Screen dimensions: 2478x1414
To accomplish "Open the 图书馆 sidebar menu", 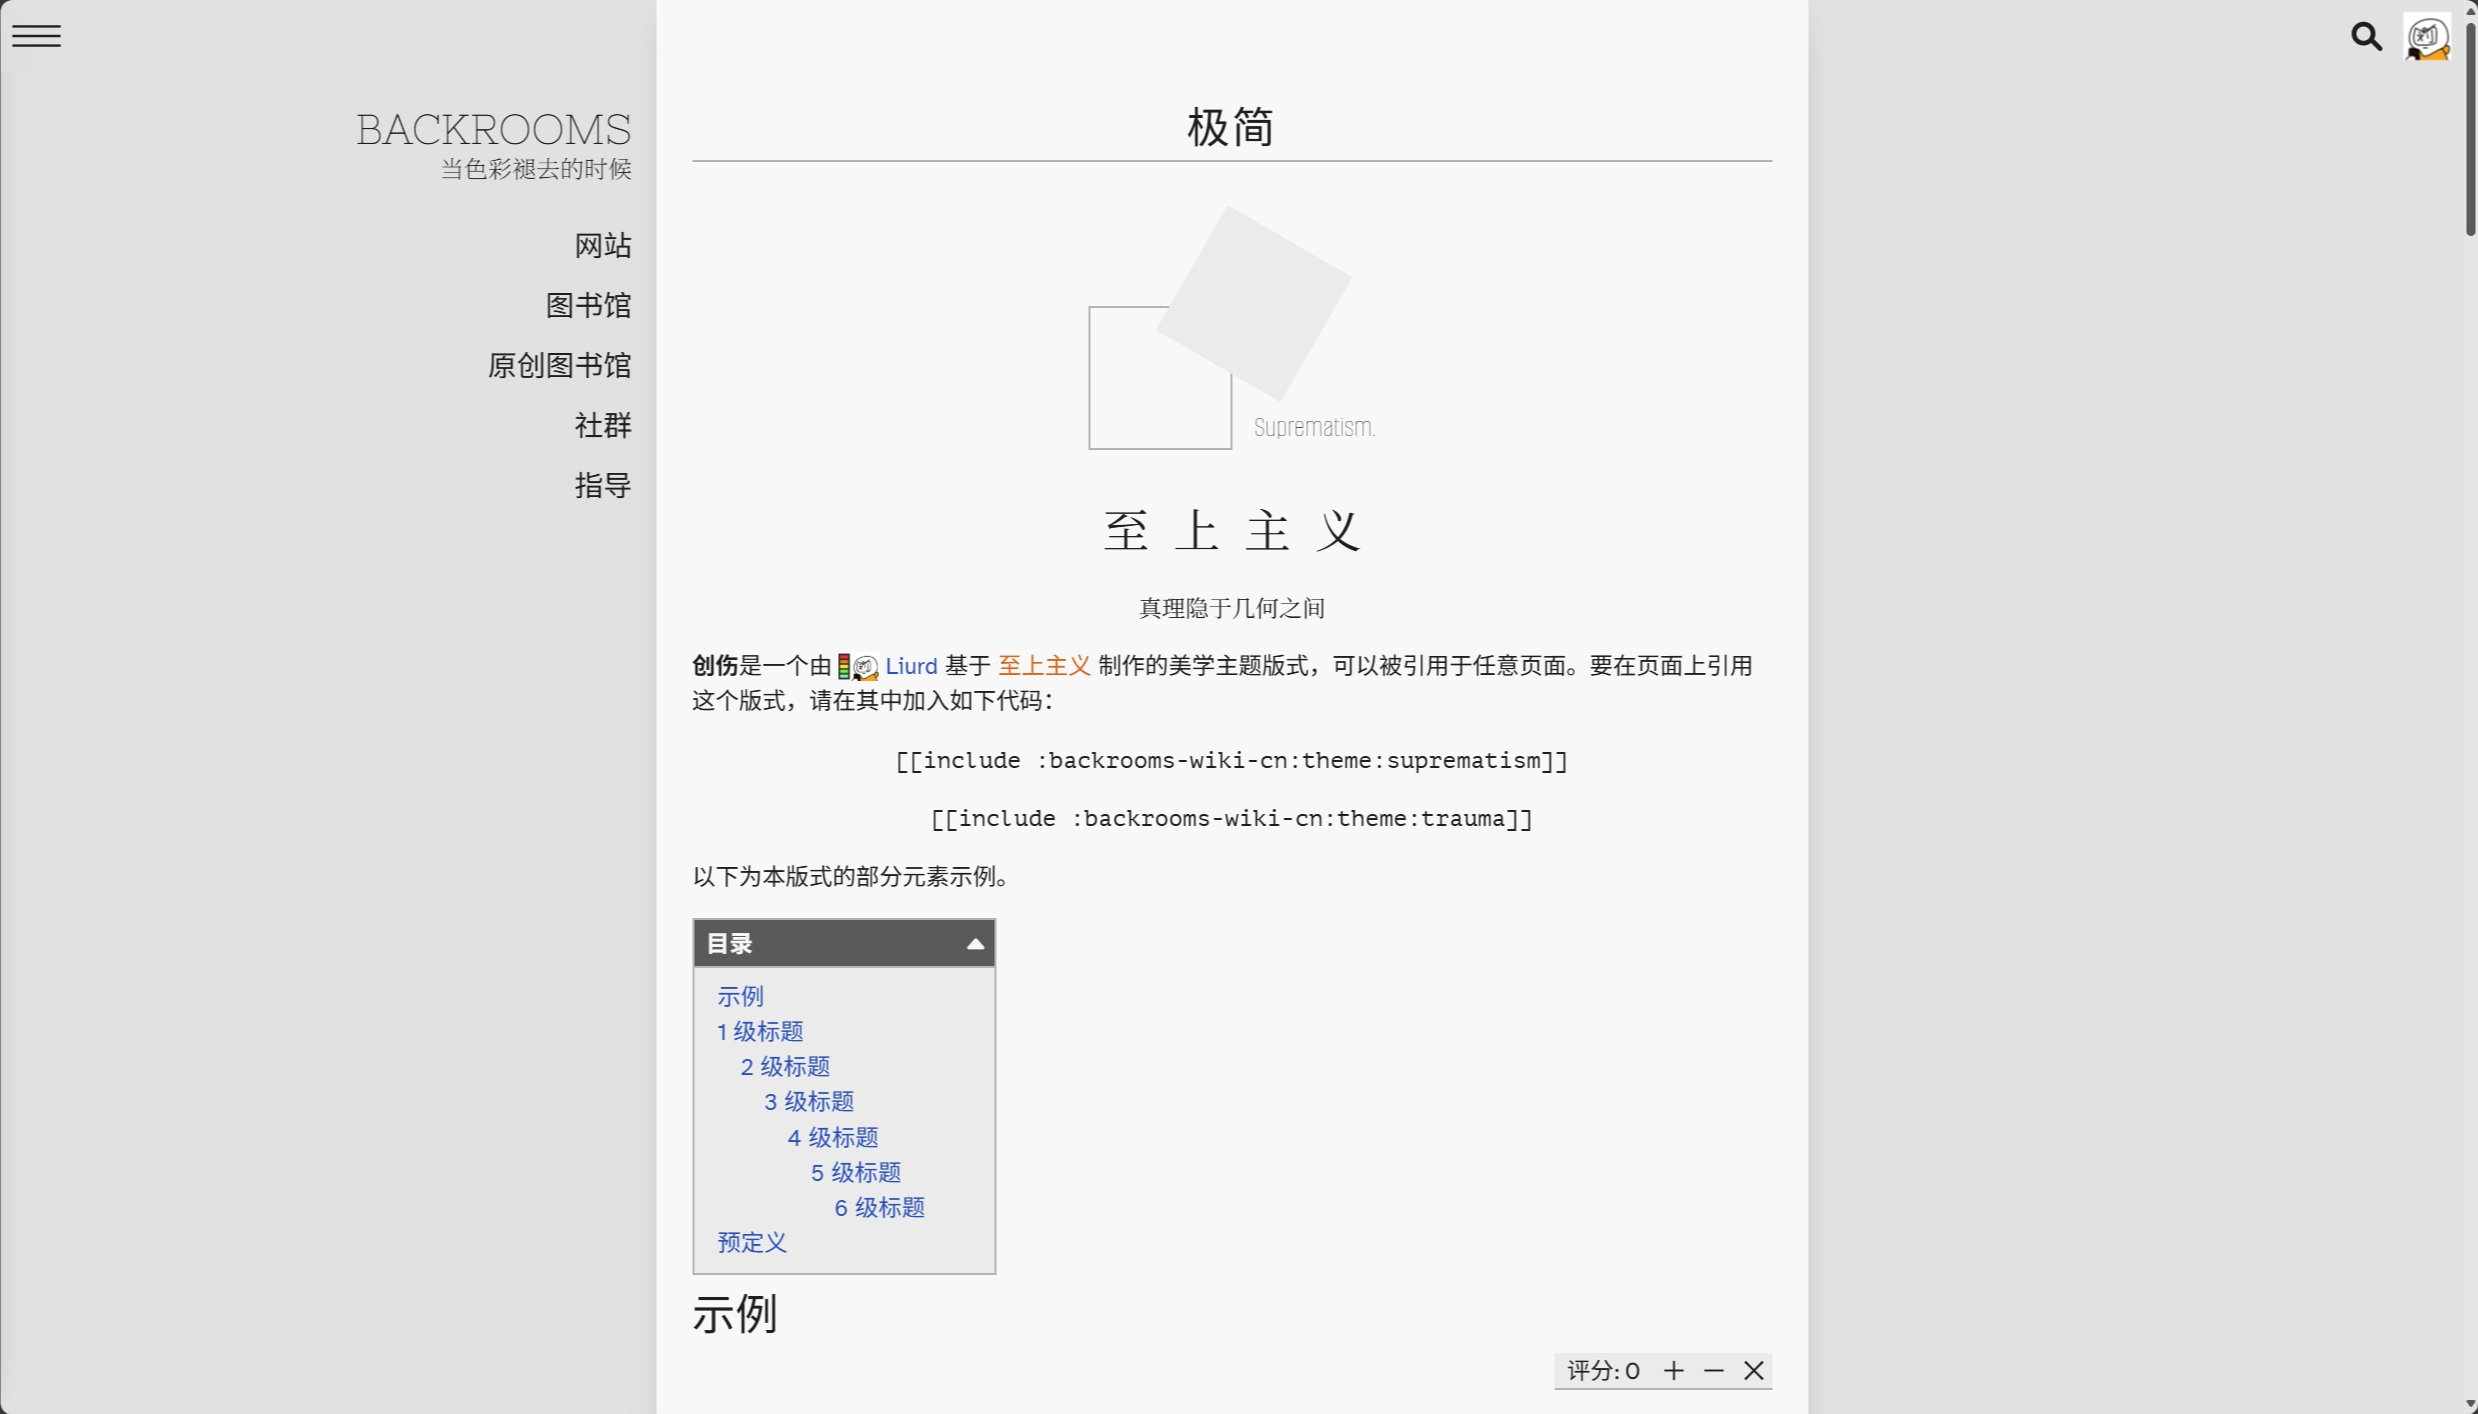I will tap(588, 306).
